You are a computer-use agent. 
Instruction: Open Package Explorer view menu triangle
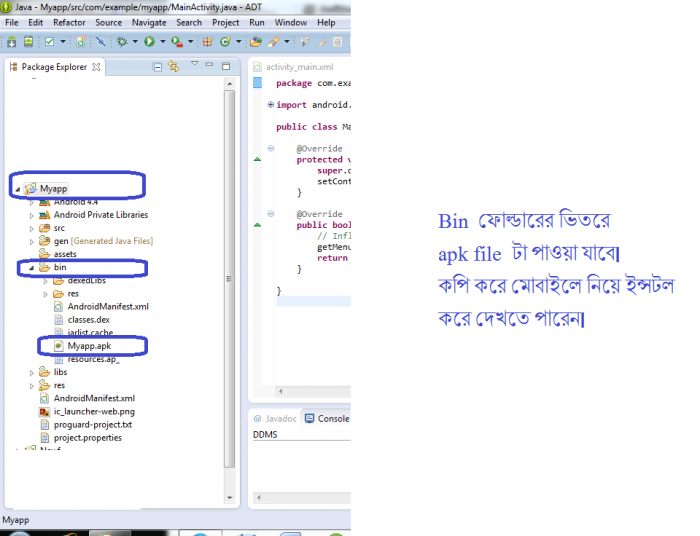pos(194,64)
